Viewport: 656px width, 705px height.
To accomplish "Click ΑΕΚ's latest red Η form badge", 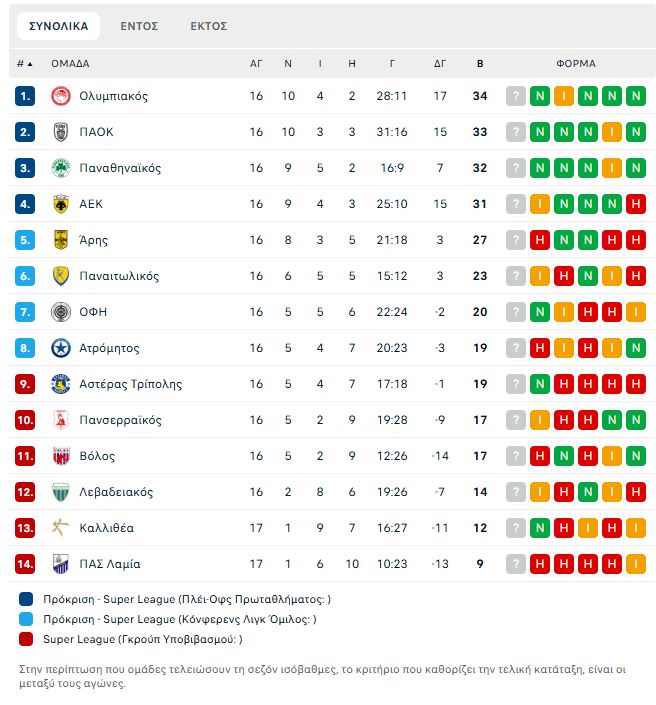I will (x=636, y=204).
